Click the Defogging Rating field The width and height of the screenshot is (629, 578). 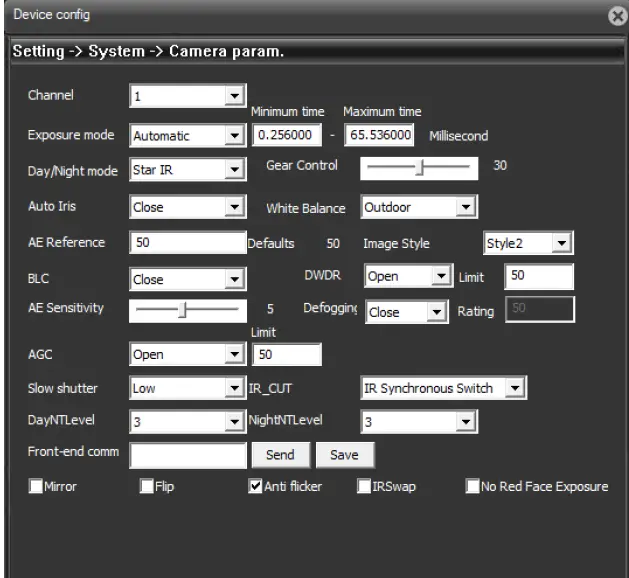click(x=540, y=309)
